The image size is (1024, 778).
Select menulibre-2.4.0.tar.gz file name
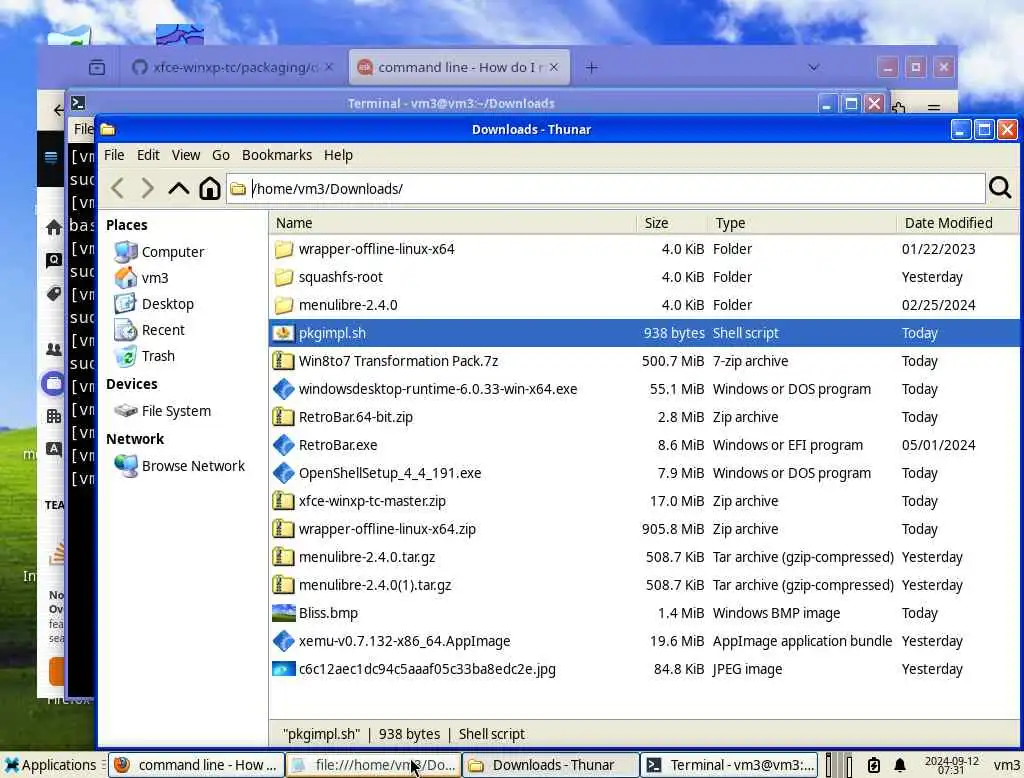click(x=367, y=558)
